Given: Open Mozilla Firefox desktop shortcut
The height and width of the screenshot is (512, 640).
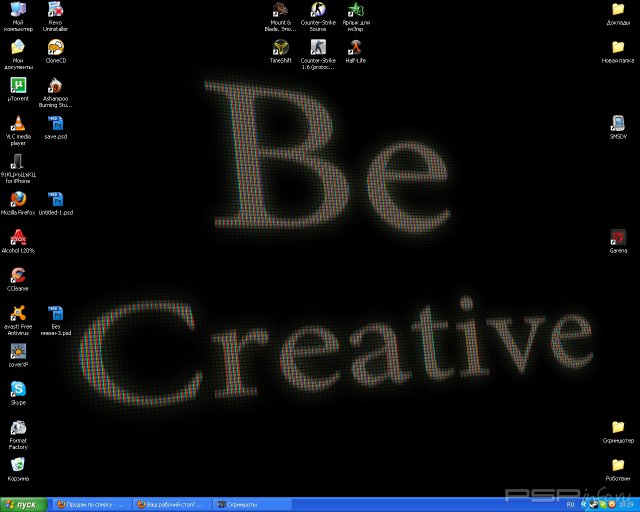Looking at the screenshot, I should (x=18, y=199).
